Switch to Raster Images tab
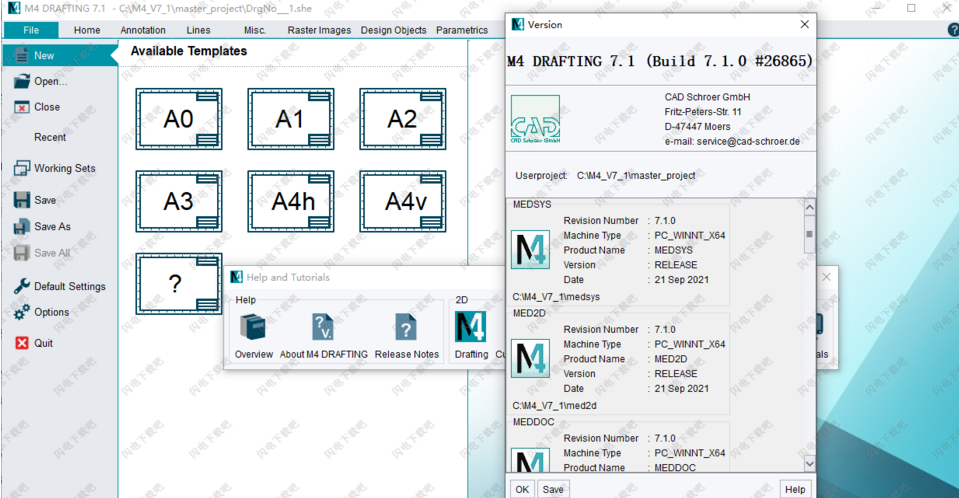Image resolution: width=959 pixels, height=498 pixels. (319, 30)
